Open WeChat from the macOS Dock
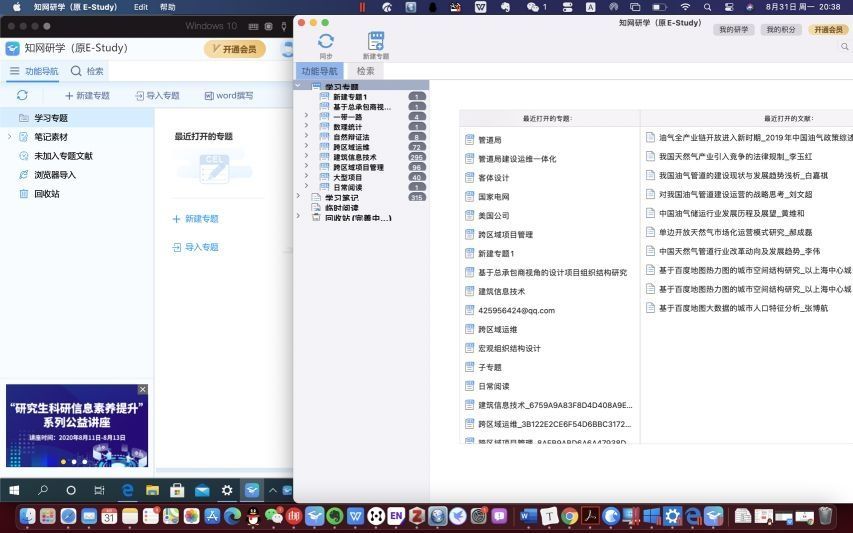Screen dimensions: 853x533 (x=274, y=516)
